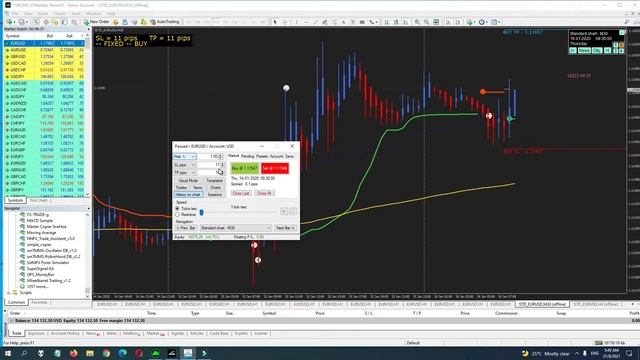Click the Prev. Bar navigation button
This screenshot has width=640, height=360.
[186, 228]
